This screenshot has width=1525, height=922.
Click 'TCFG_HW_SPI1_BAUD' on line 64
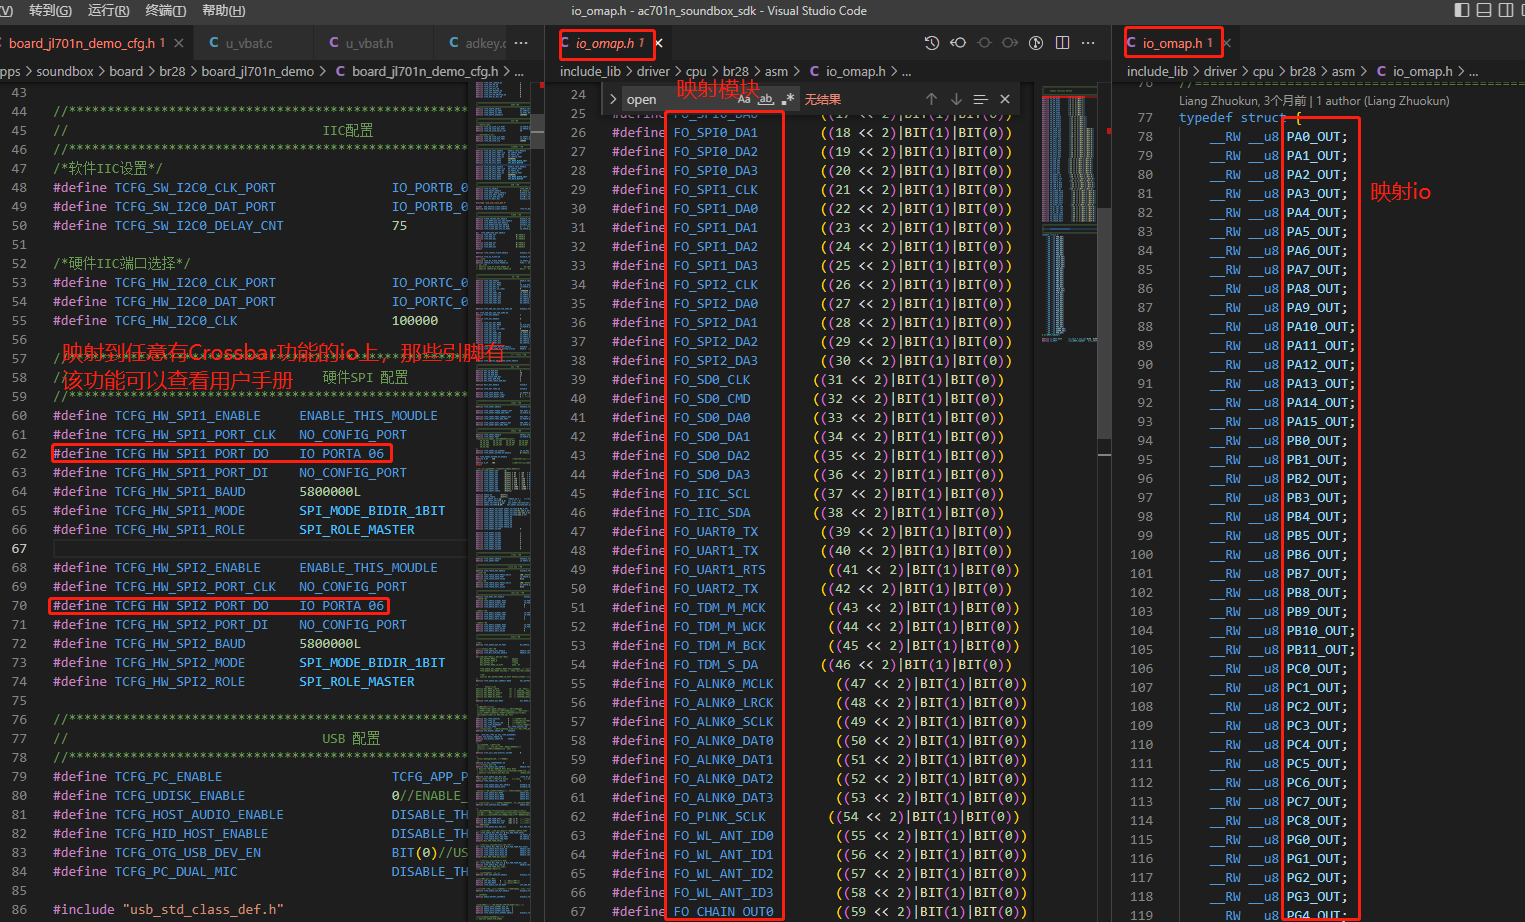[180, 491]
